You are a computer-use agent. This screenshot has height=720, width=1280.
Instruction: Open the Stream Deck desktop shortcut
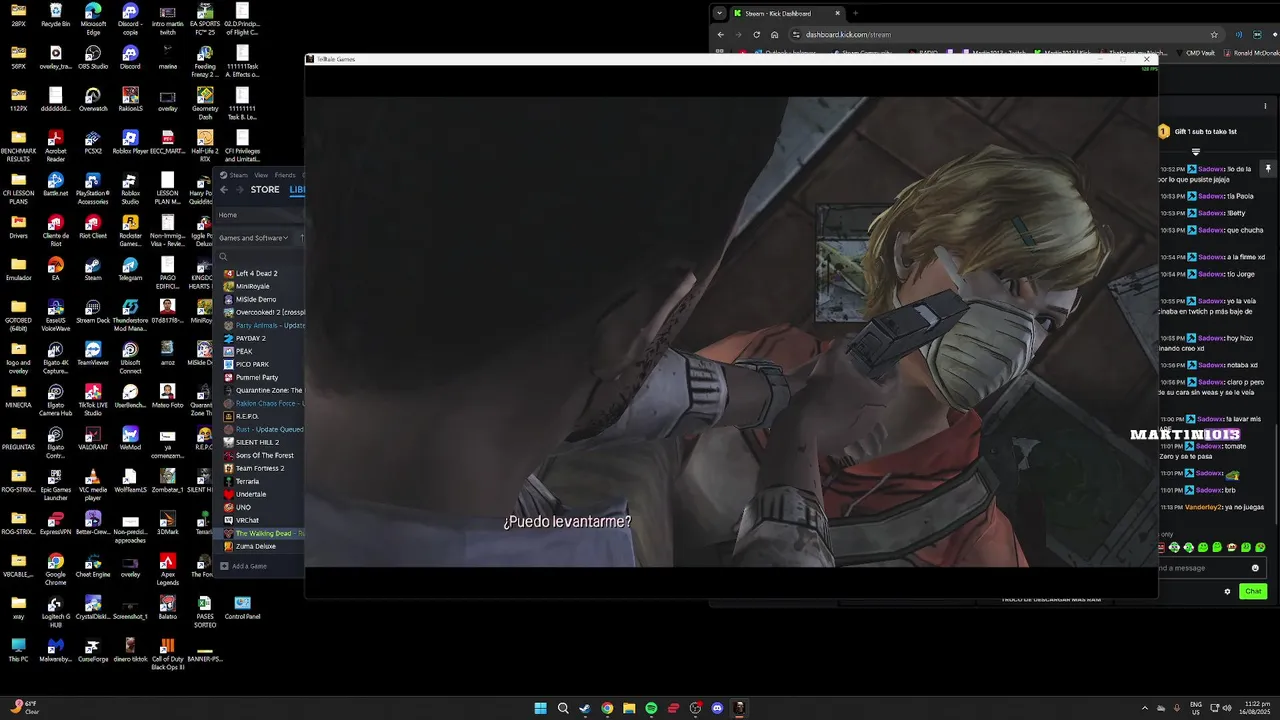[x=93, y=311]
